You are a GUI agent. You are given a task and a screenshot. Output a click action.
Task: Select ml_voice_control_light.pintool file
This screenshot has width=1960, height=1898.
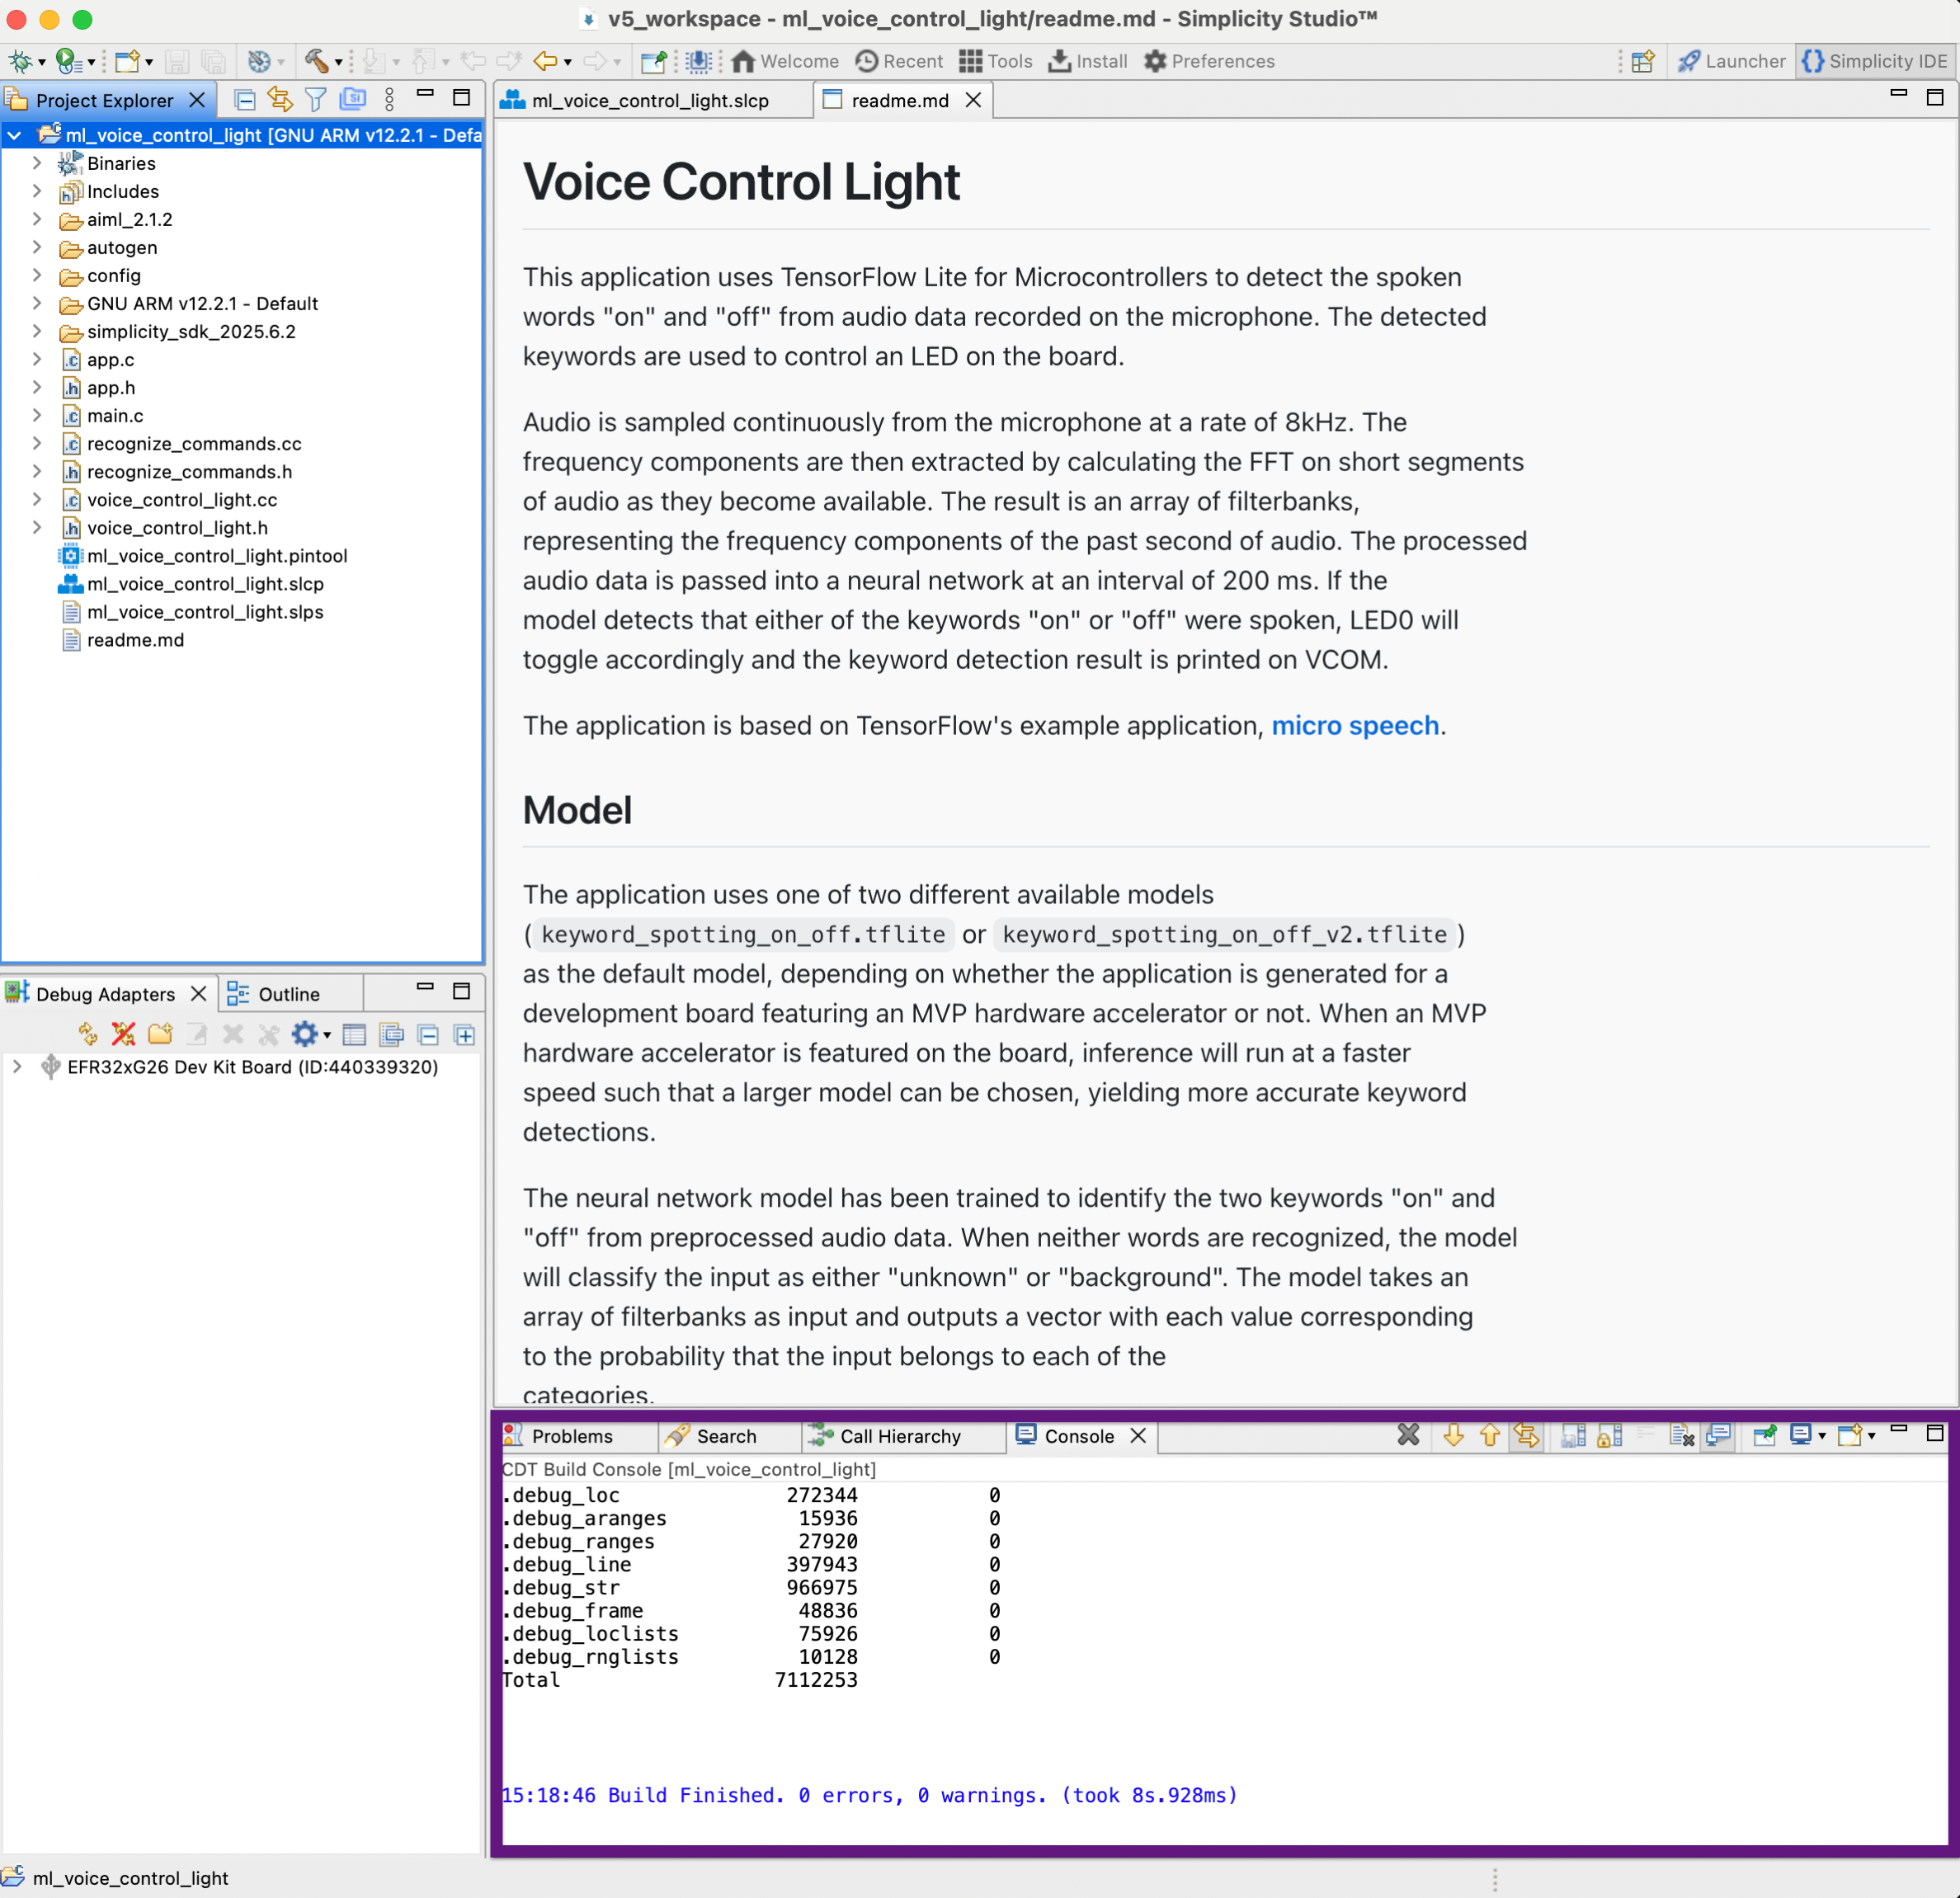click(217, 555)
